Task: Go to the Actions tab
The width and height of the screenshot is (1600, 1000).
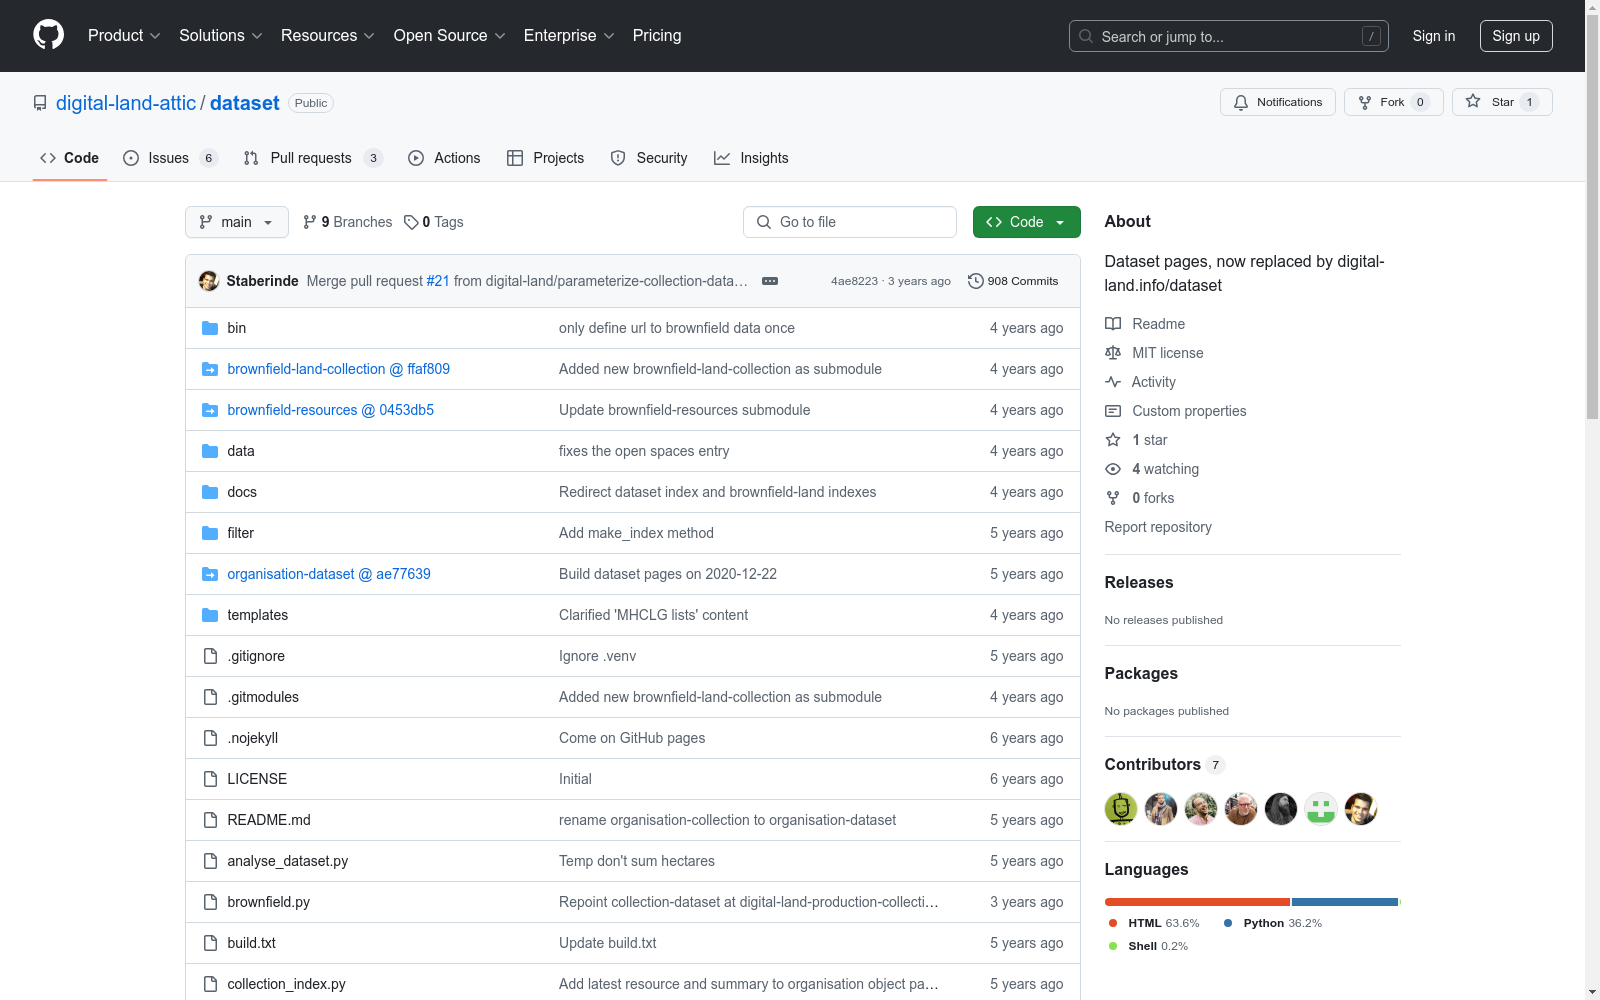Action: tap(445, 158)
